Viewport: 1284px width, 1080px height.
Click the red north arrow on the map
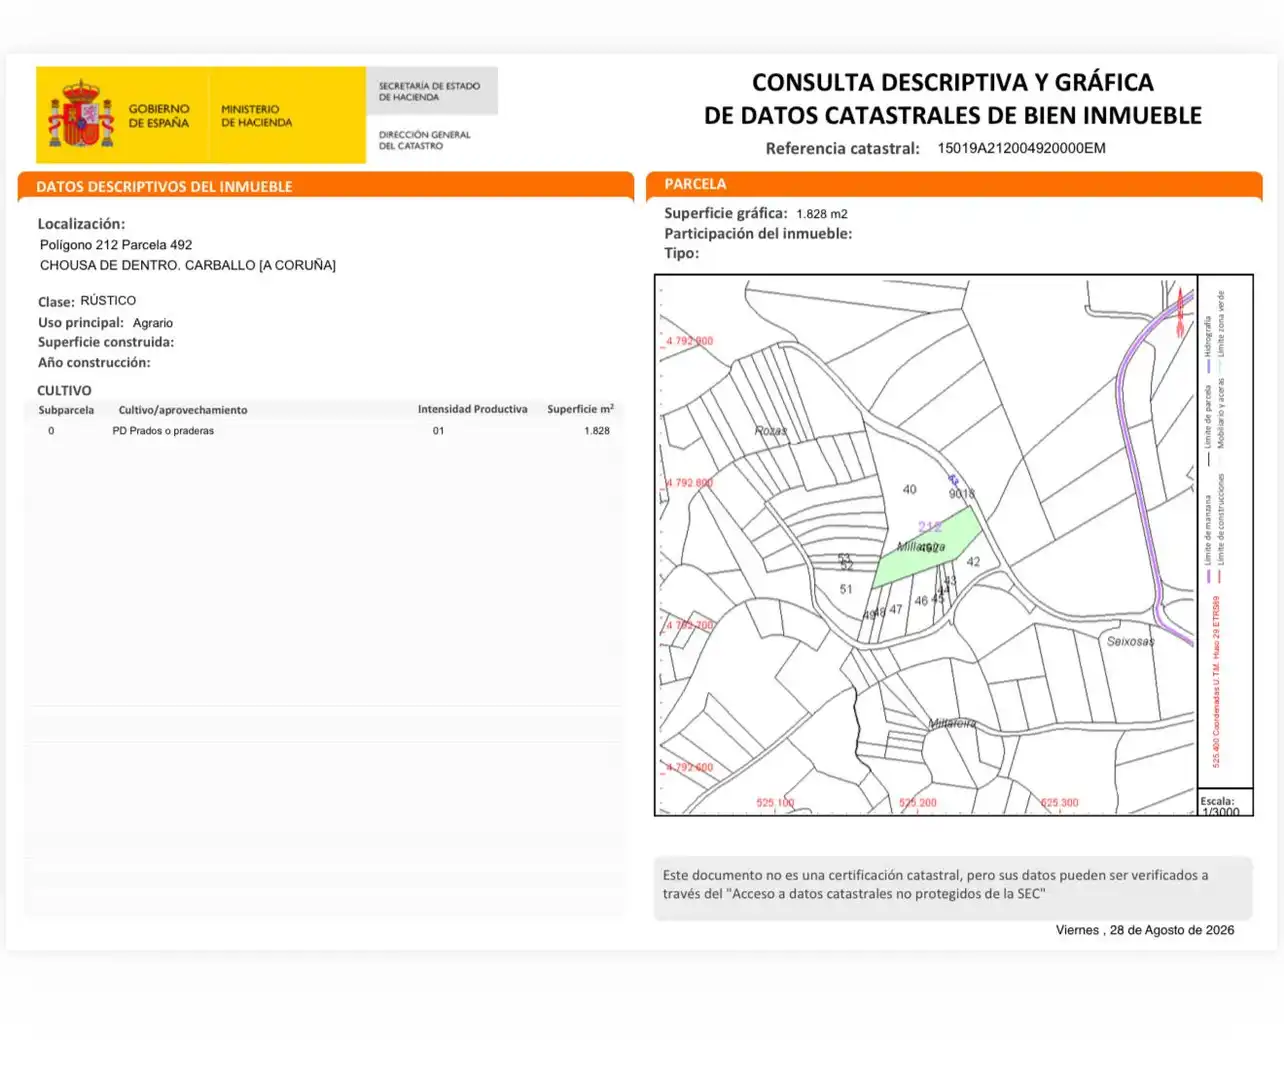(x=1180, y=311)
